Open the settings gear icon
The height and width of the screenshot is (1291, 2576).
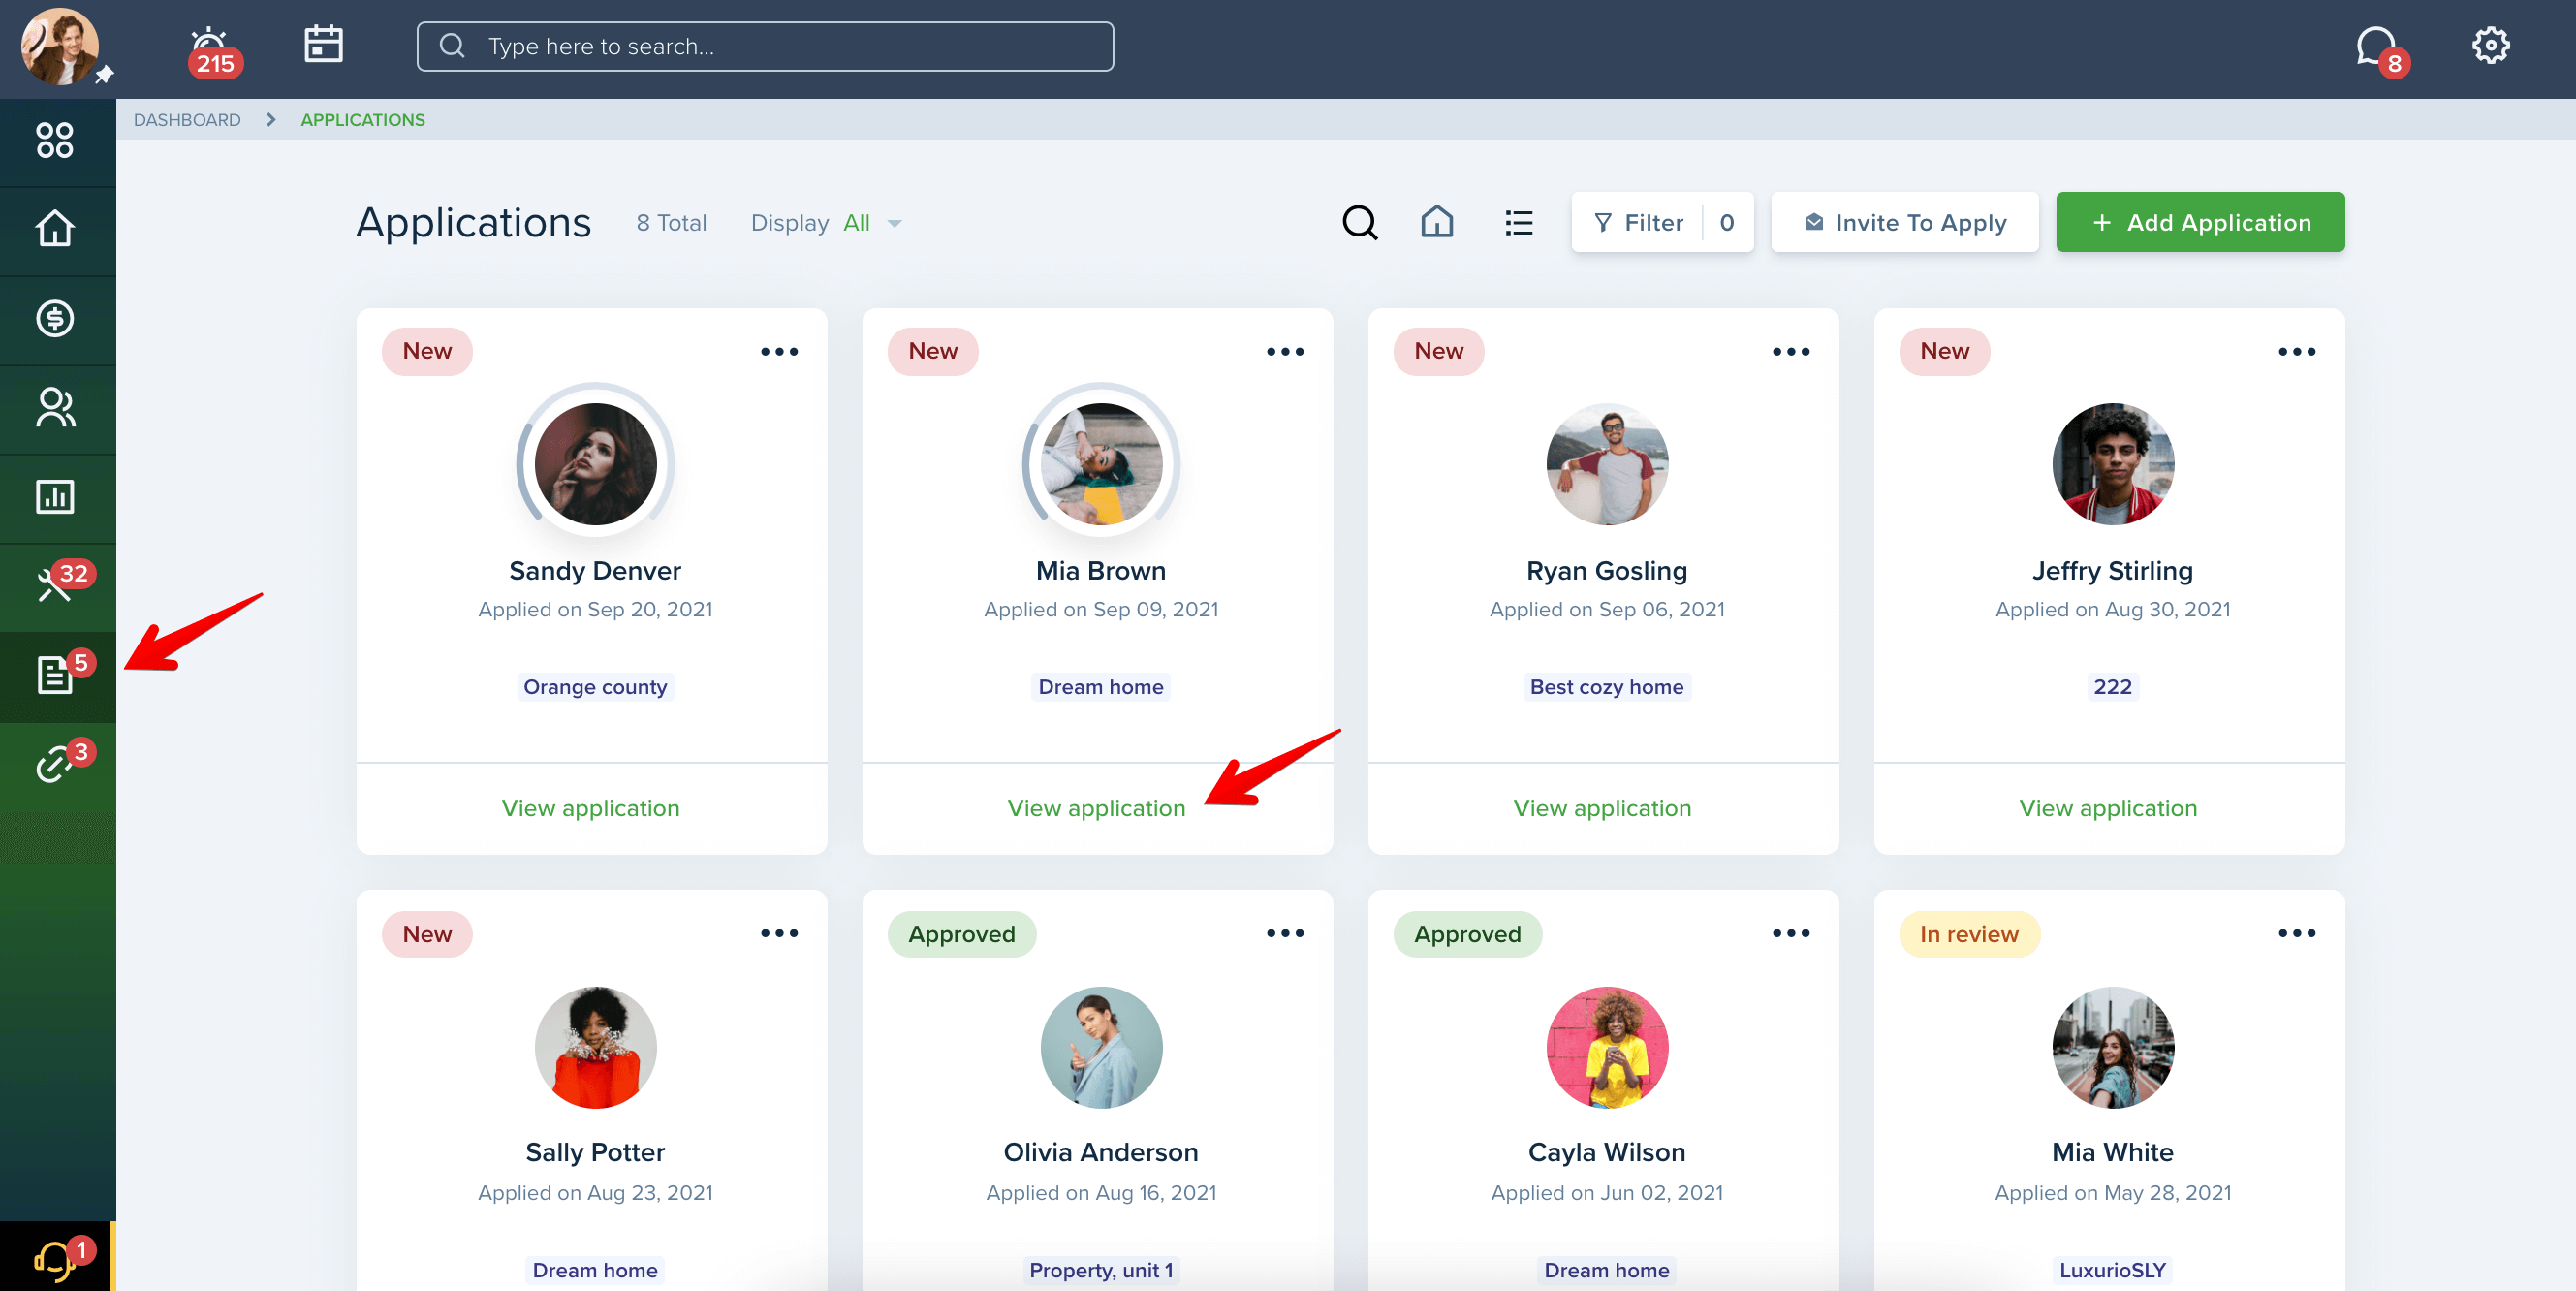[x=2490, y=45]
